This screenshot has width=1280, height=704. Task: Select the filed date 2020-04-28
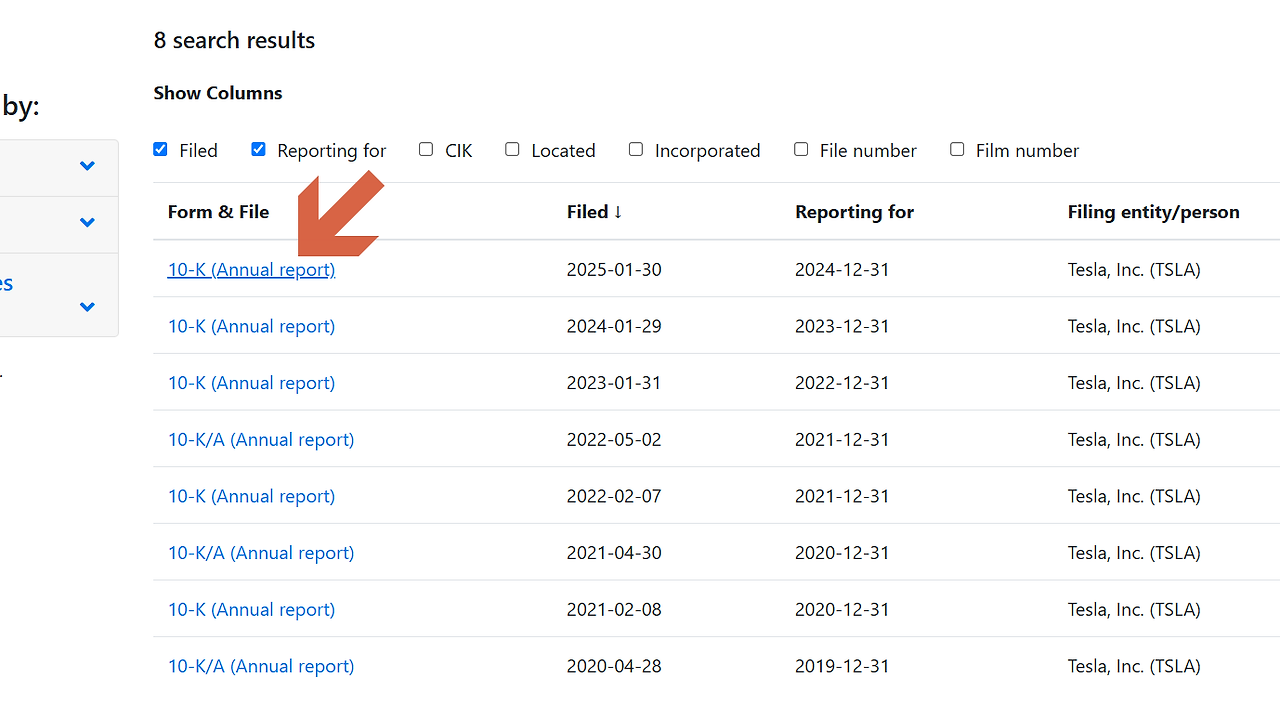point(614,666)
